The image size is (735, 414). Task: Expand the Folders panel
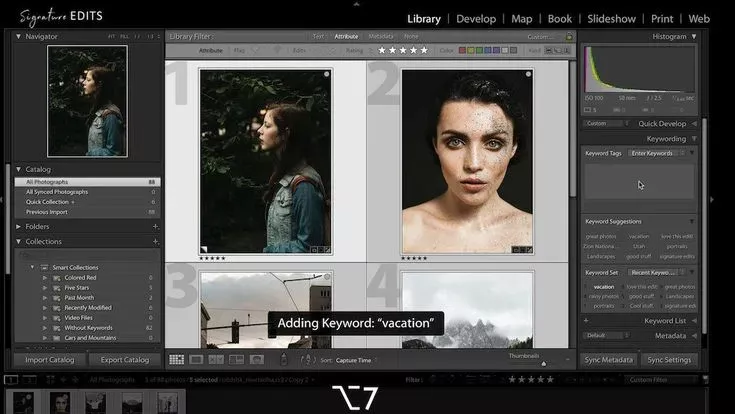[x=18, y=226]
